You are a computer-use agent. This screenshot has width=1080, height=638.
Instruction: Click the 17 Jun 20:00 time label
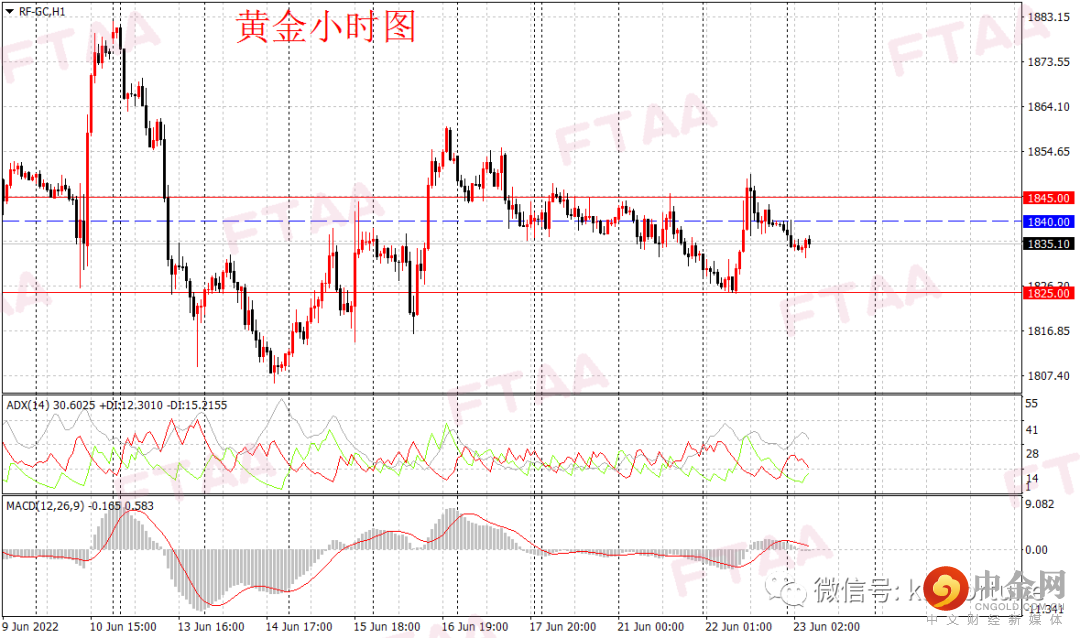tap(563, 627)
